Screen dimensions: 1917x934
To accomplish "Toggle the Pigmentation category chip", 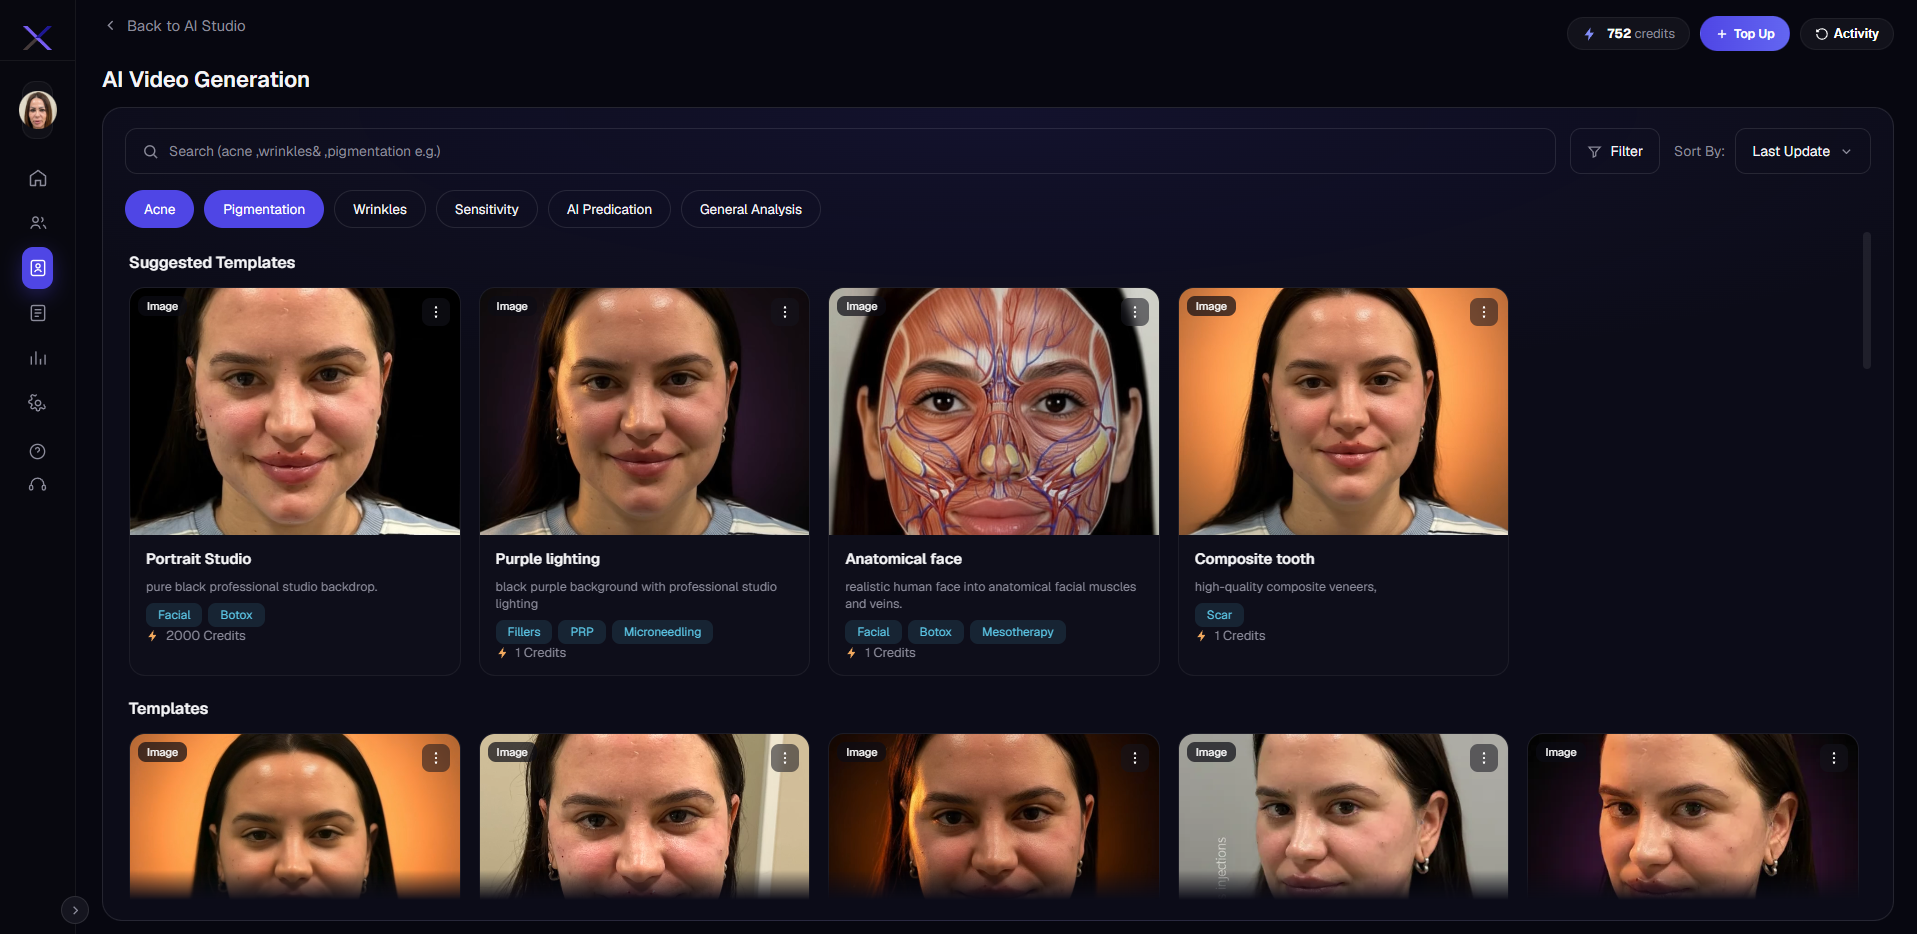I will pyautogui.click(x=264, y=209).
